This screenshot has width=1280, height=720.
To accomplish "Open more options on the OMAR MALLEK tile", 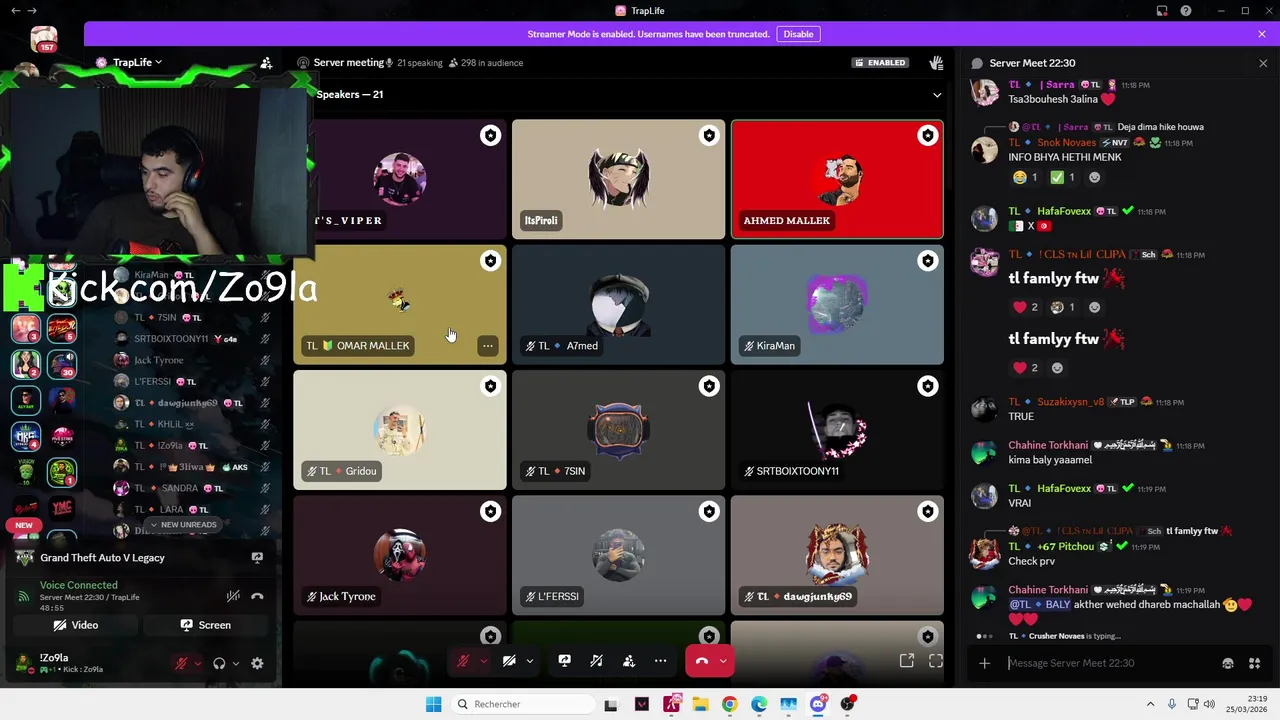I will [x=487, y=346].
